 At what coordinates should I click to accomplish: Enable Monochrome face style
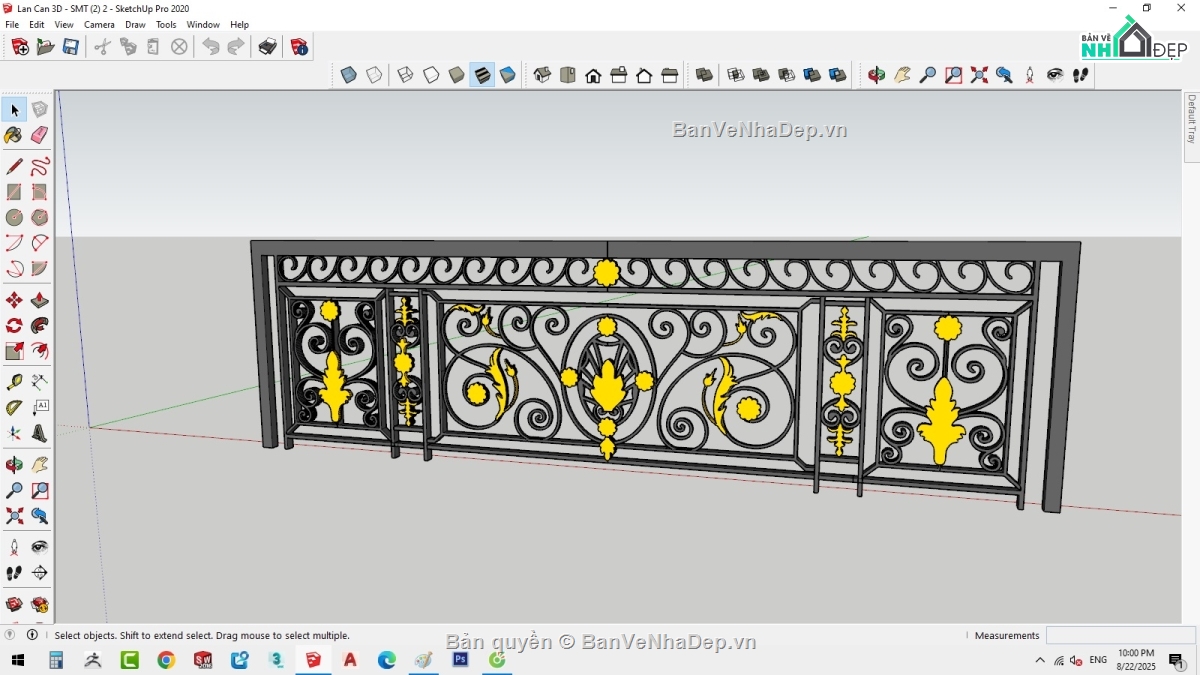click(507, 74)
